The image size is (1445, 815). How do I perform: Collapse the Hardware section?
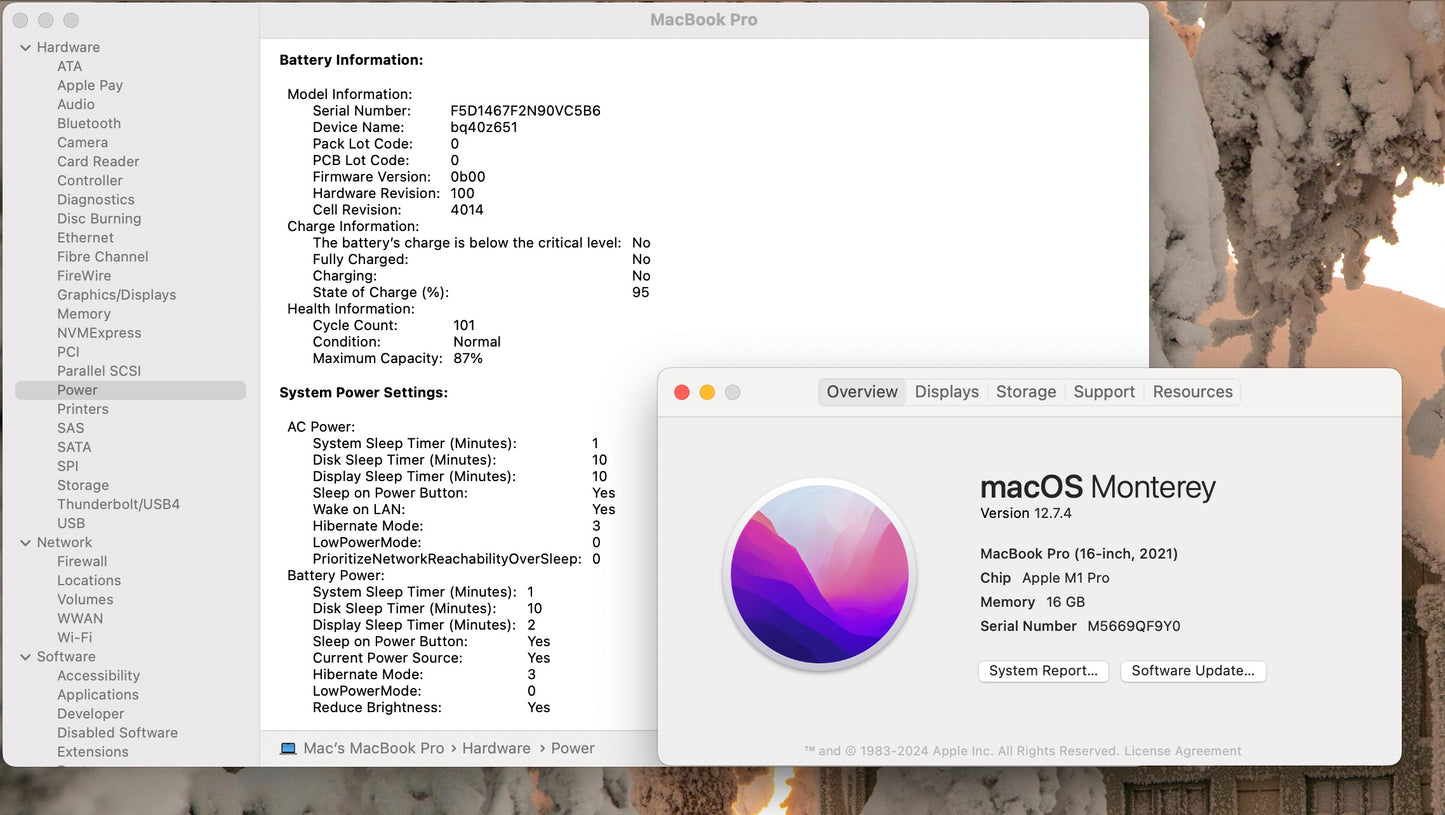pos(25,47)
